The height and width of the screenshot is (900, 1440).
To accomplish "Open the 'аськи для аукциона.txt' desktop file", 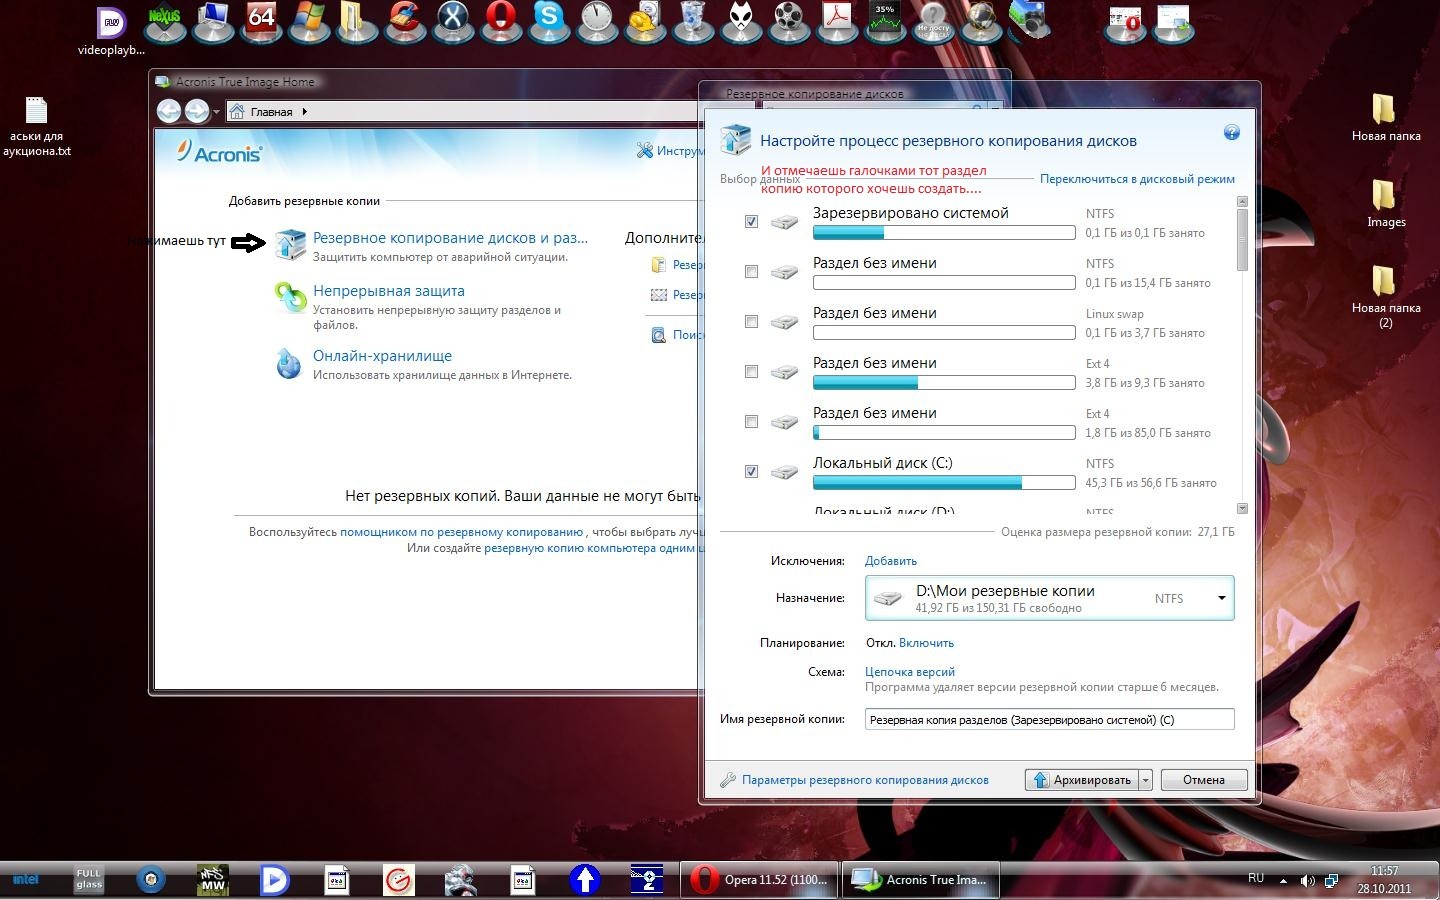I will click(36, 127).
